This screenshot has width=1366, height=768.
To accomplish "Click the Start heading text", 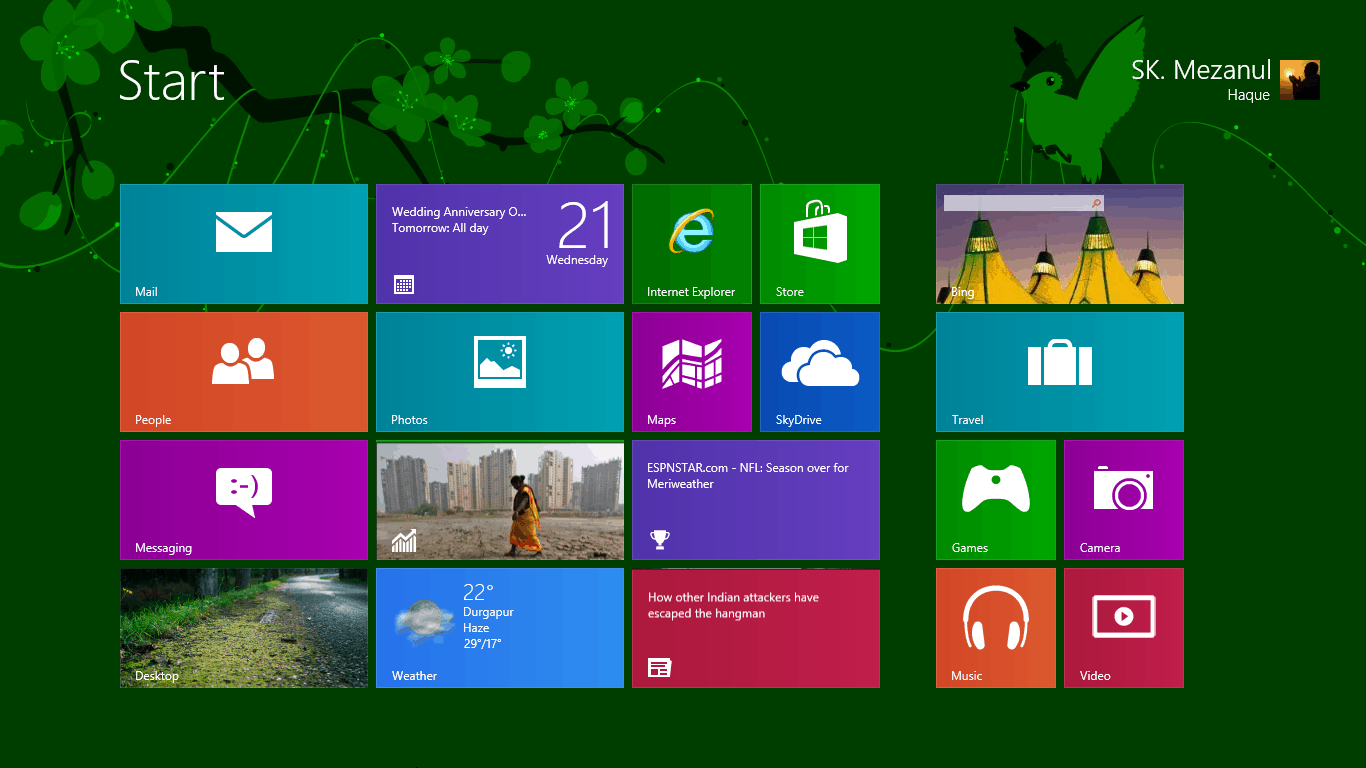I will point(172,82).
